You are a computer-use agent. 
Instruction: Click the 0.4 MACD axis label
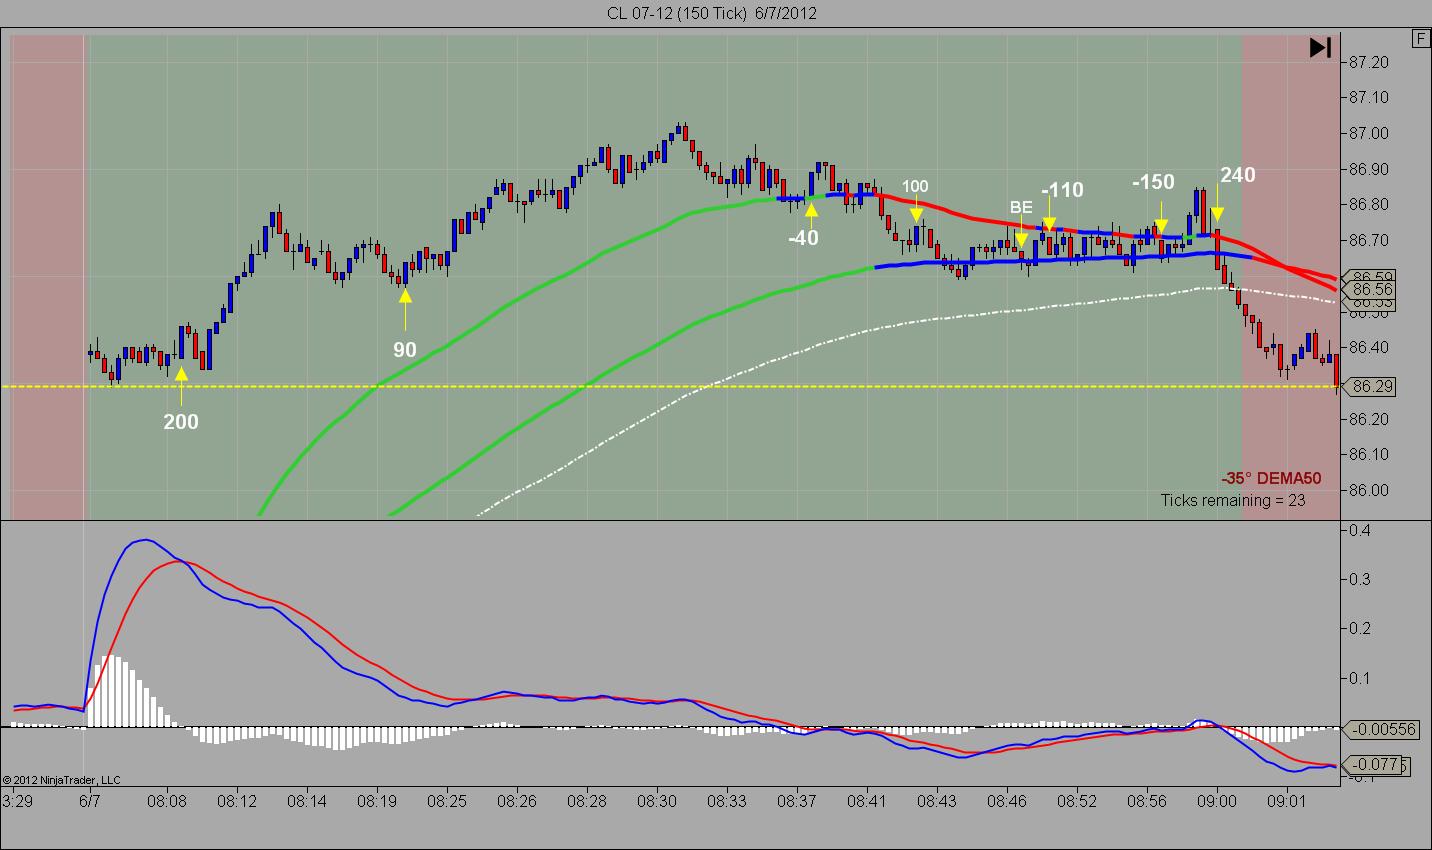pos(1358,530)
